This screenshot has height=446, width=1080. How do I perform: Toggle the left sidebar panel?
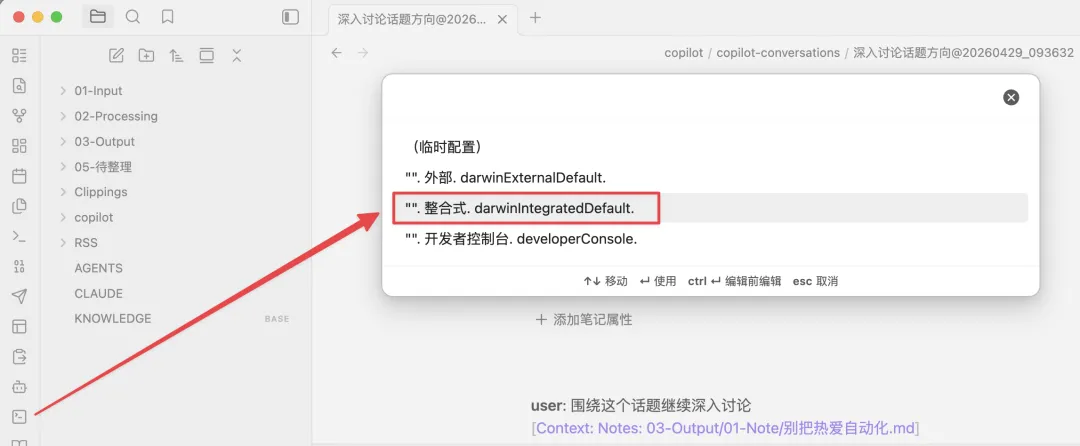(x=290, y=17)
